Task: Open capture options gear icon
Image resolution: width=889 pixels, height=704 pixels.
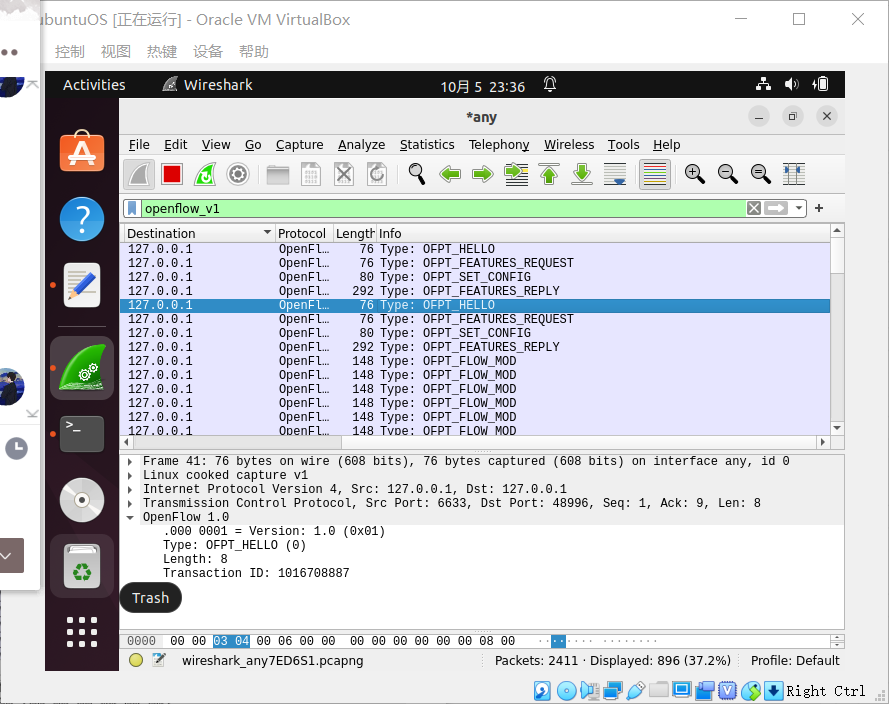Action: 237,174
